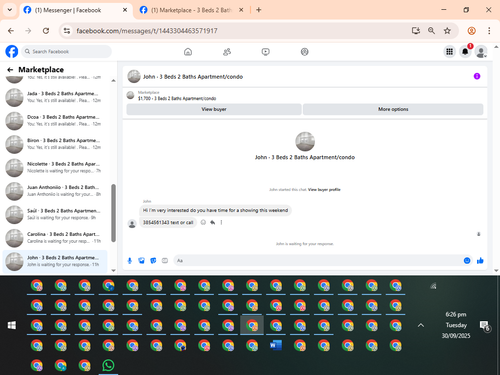Open the Juan Anthoniio conversation
The height and width of the screenshot is (375, 500).
(x=55, y=191)
